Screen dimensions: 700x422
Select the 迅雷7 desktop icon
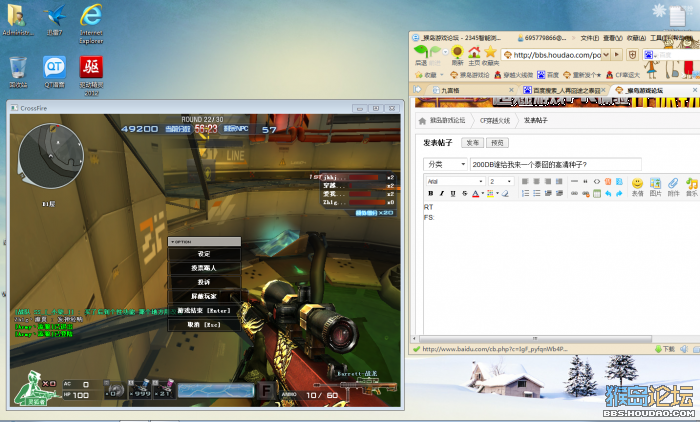point(54,20)
